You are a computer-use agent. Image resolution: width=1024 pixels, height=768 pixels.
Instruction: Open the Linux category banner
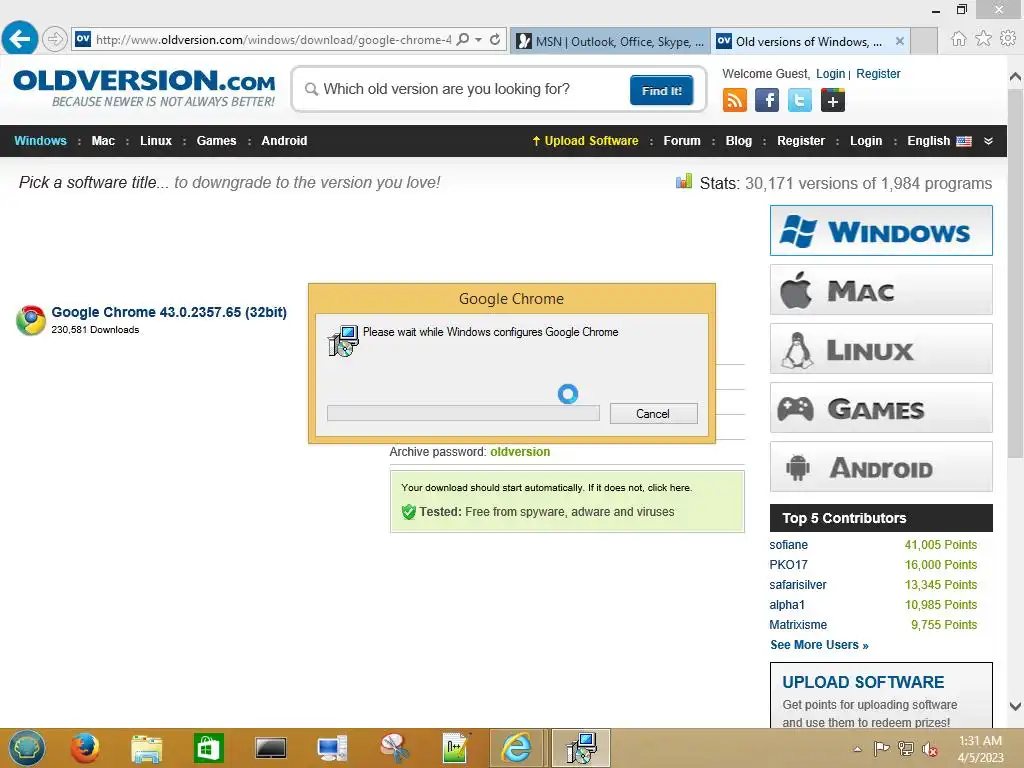pos(881,349)
